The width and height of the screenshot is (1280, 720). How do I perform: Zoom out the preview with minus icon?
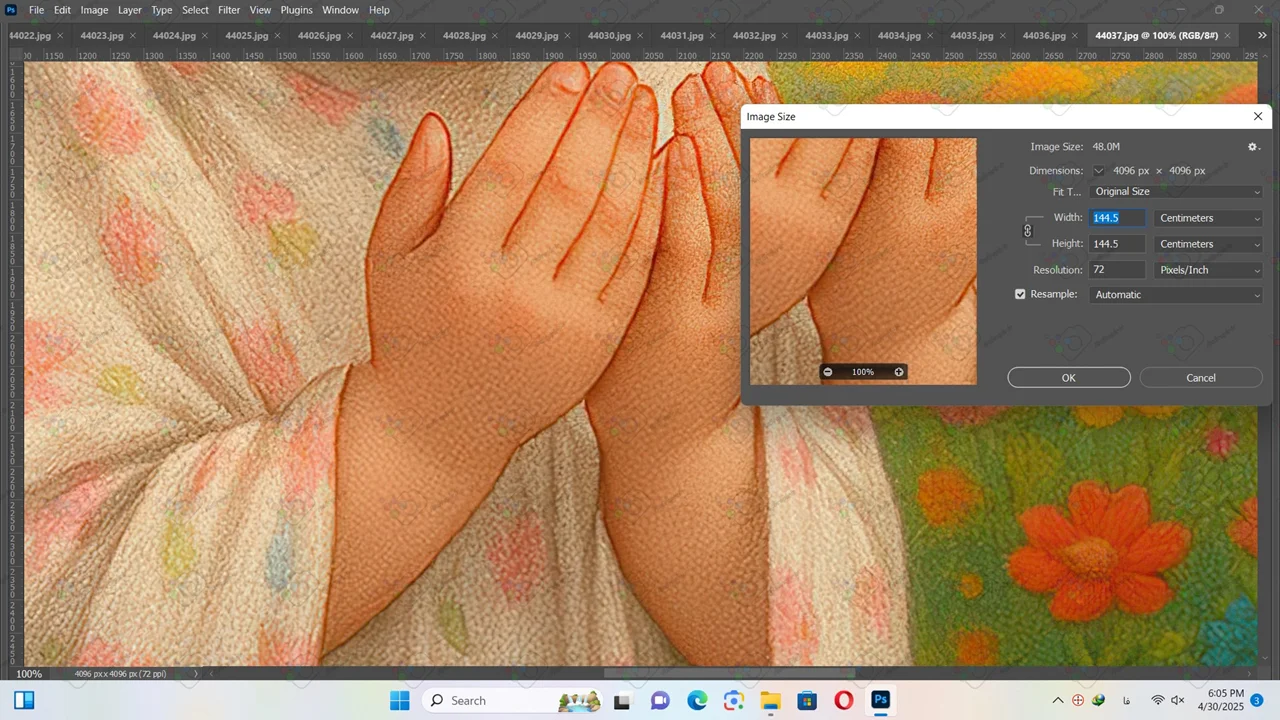pos(827,372)
